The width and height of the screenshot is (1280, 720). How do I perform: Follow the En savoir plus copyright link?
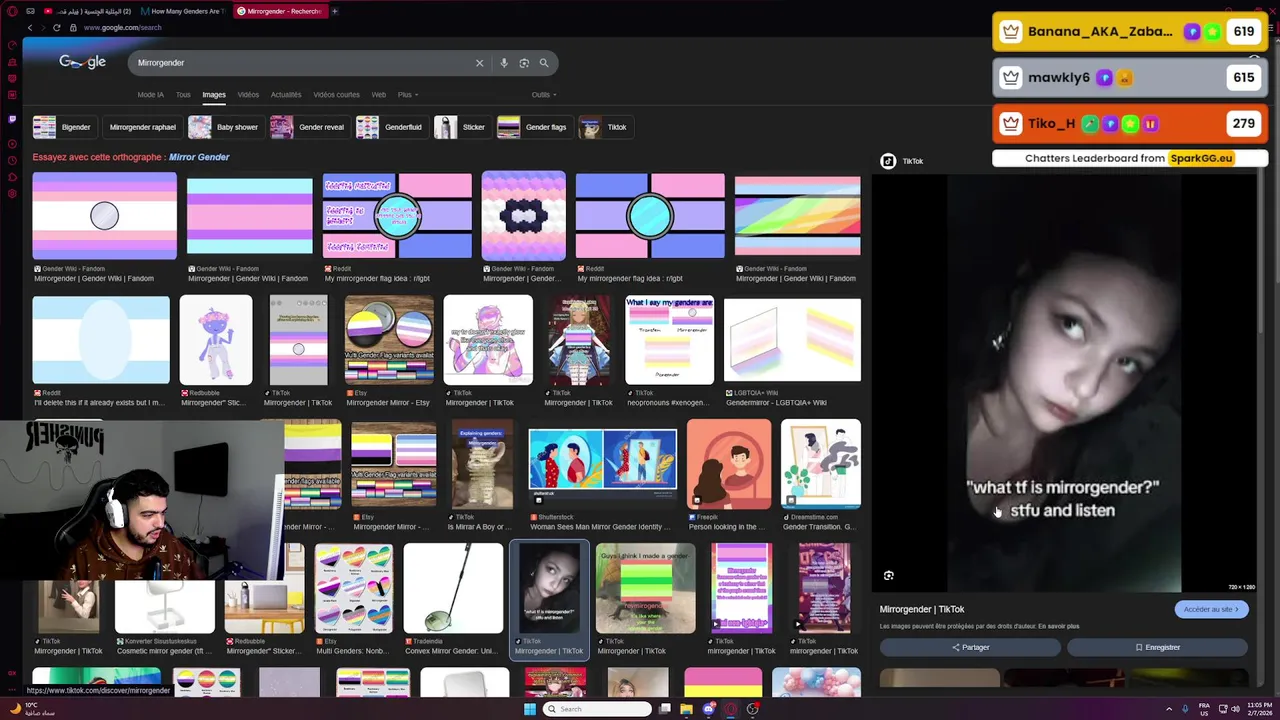click(x=1059, y=626)
